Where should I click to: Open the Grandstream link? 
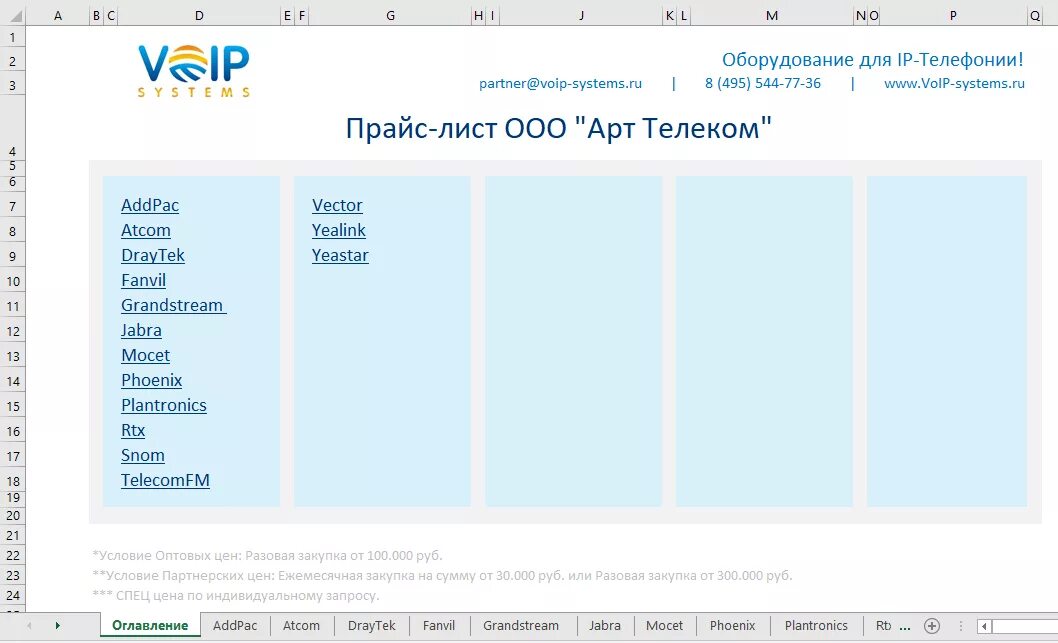tap(173, 305)
